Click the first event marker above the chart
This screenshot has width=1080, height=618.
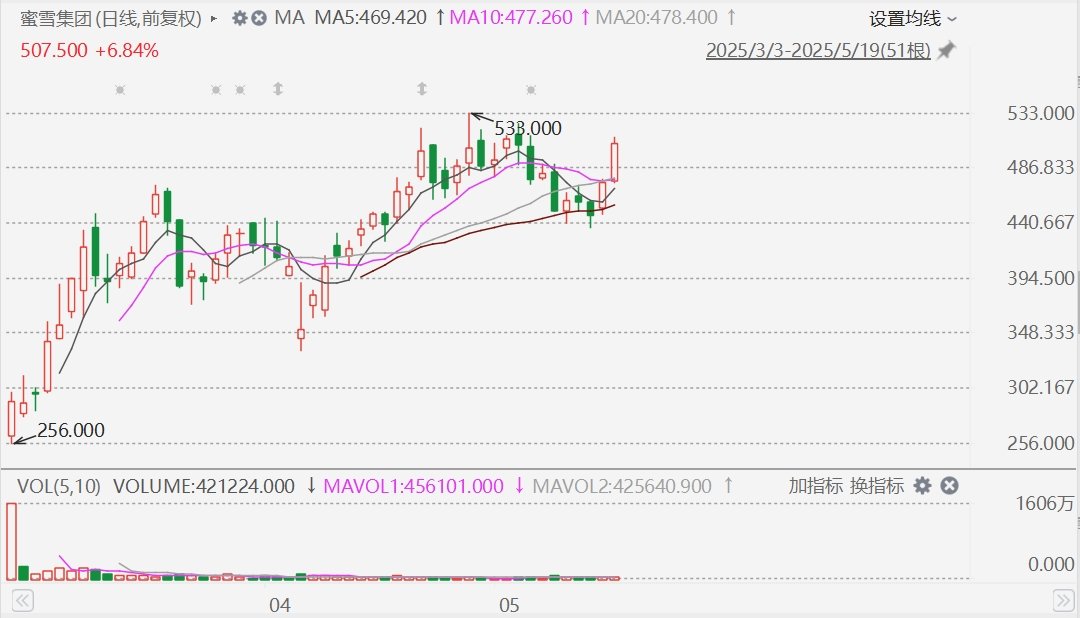pyautogui.click(x=120, y=90)
